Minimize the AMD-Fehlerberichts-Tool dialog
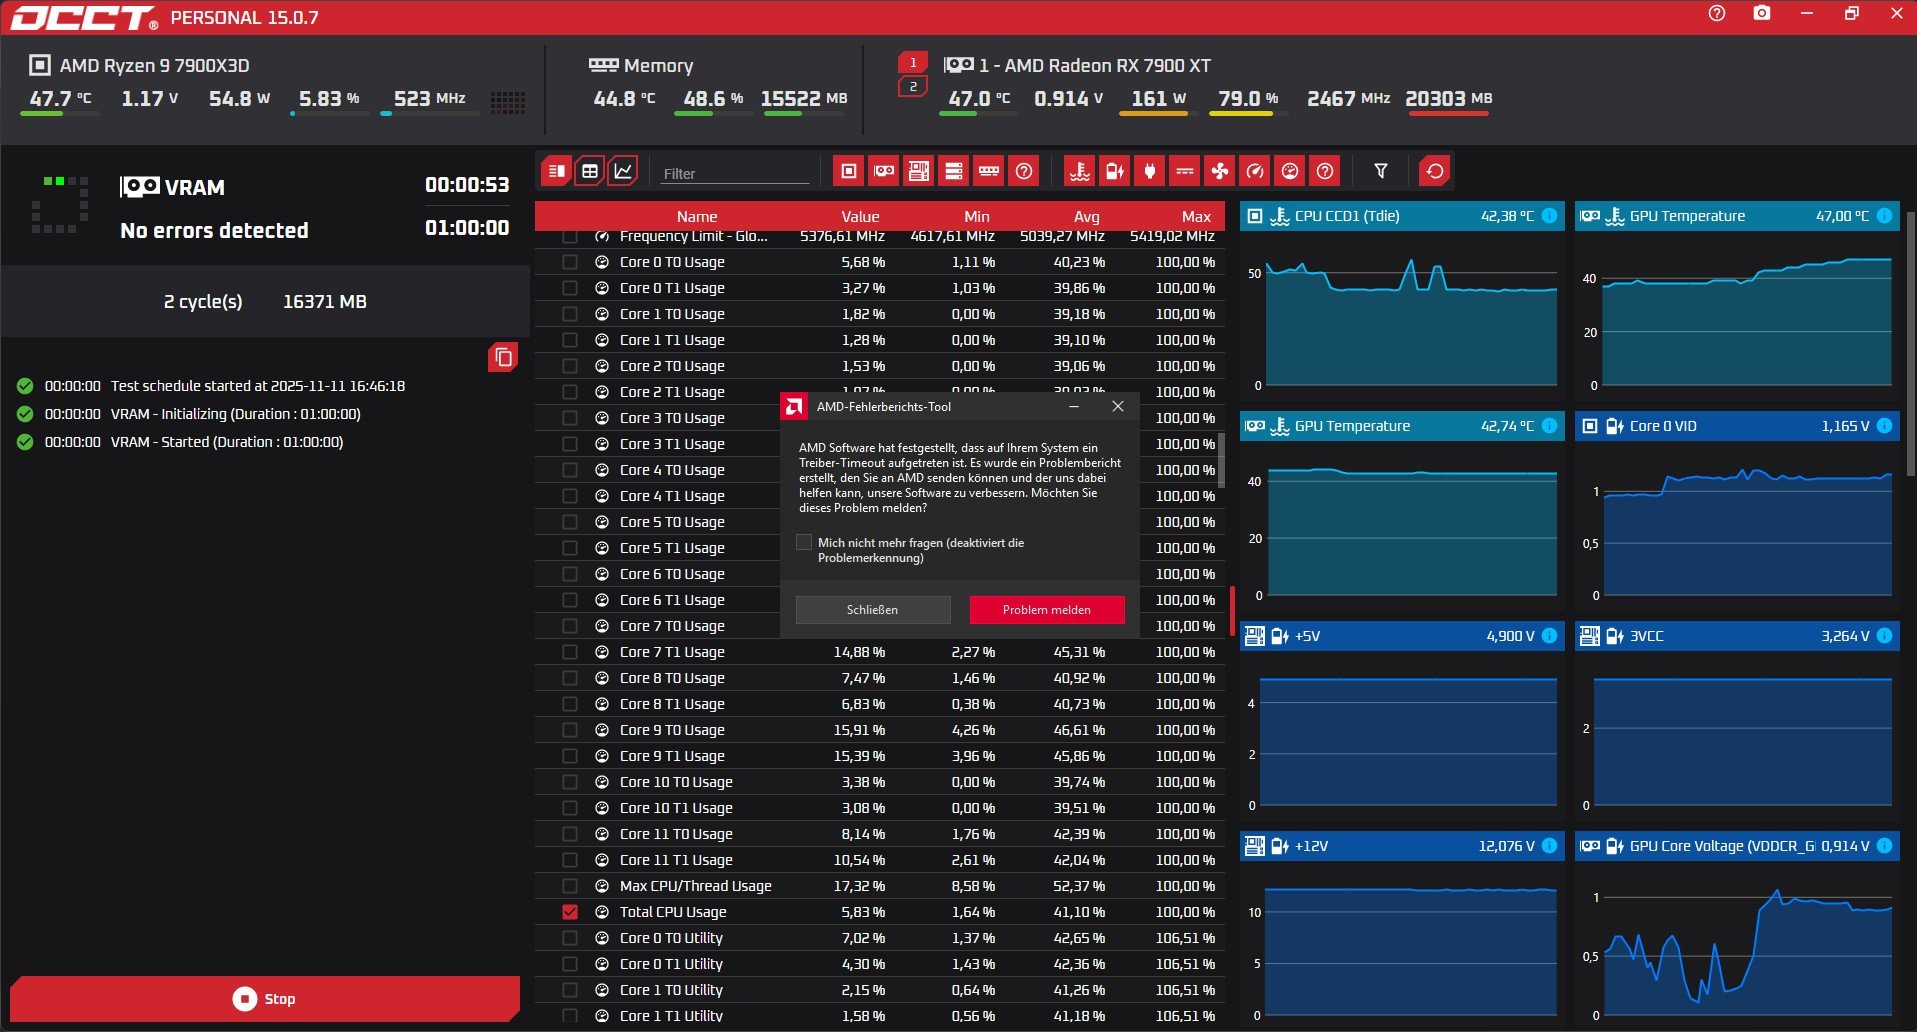This screenshot has height=1032, width=1917. tap(1074, 407)
